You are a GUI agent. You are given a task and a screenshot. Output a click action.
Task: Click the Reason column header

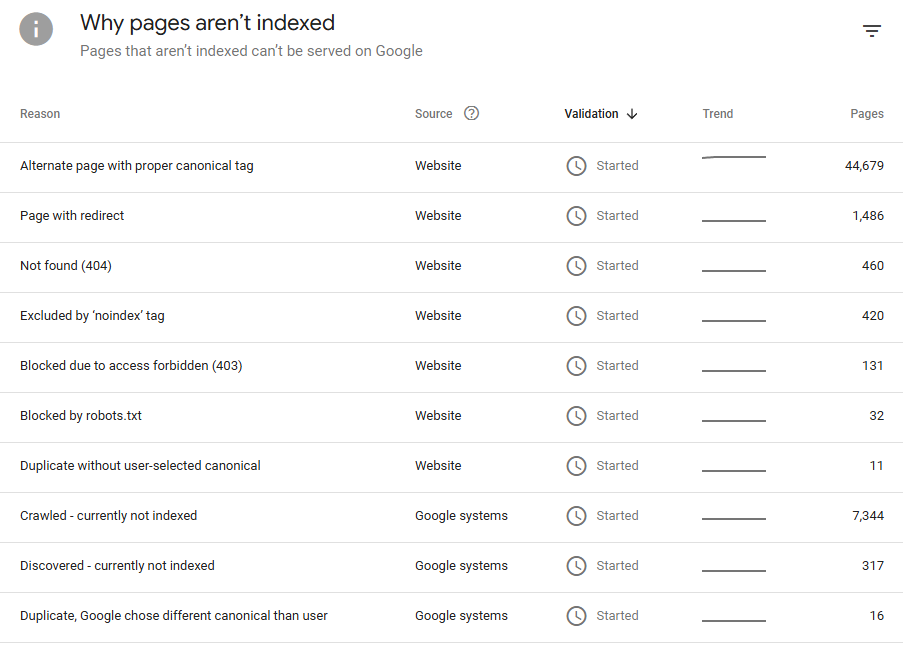[x=40, y=114]
